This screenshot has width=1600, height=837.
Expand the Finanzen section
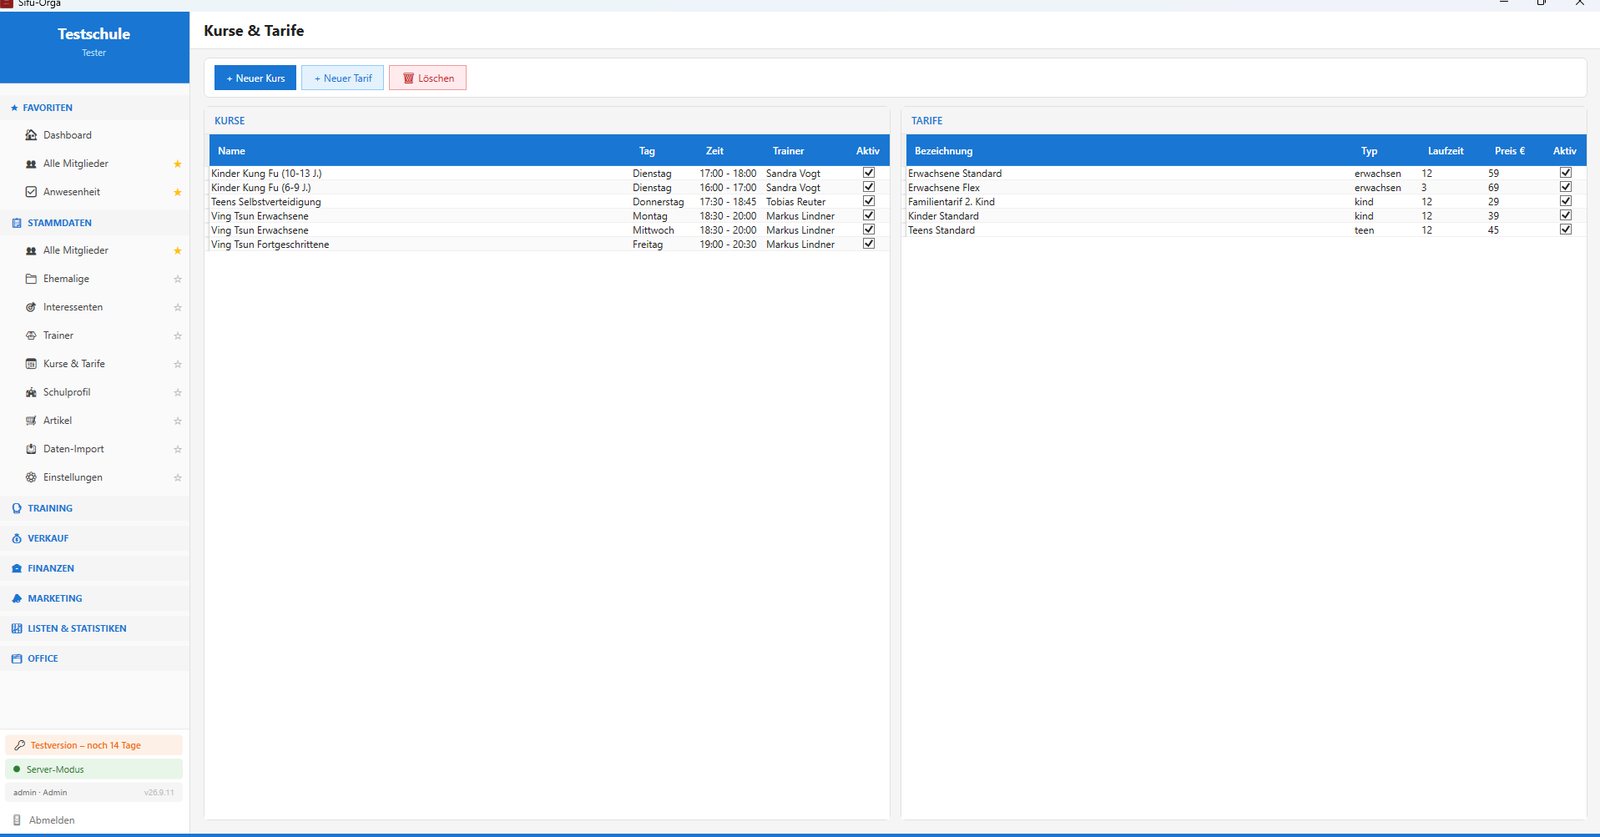click(94, 568)
